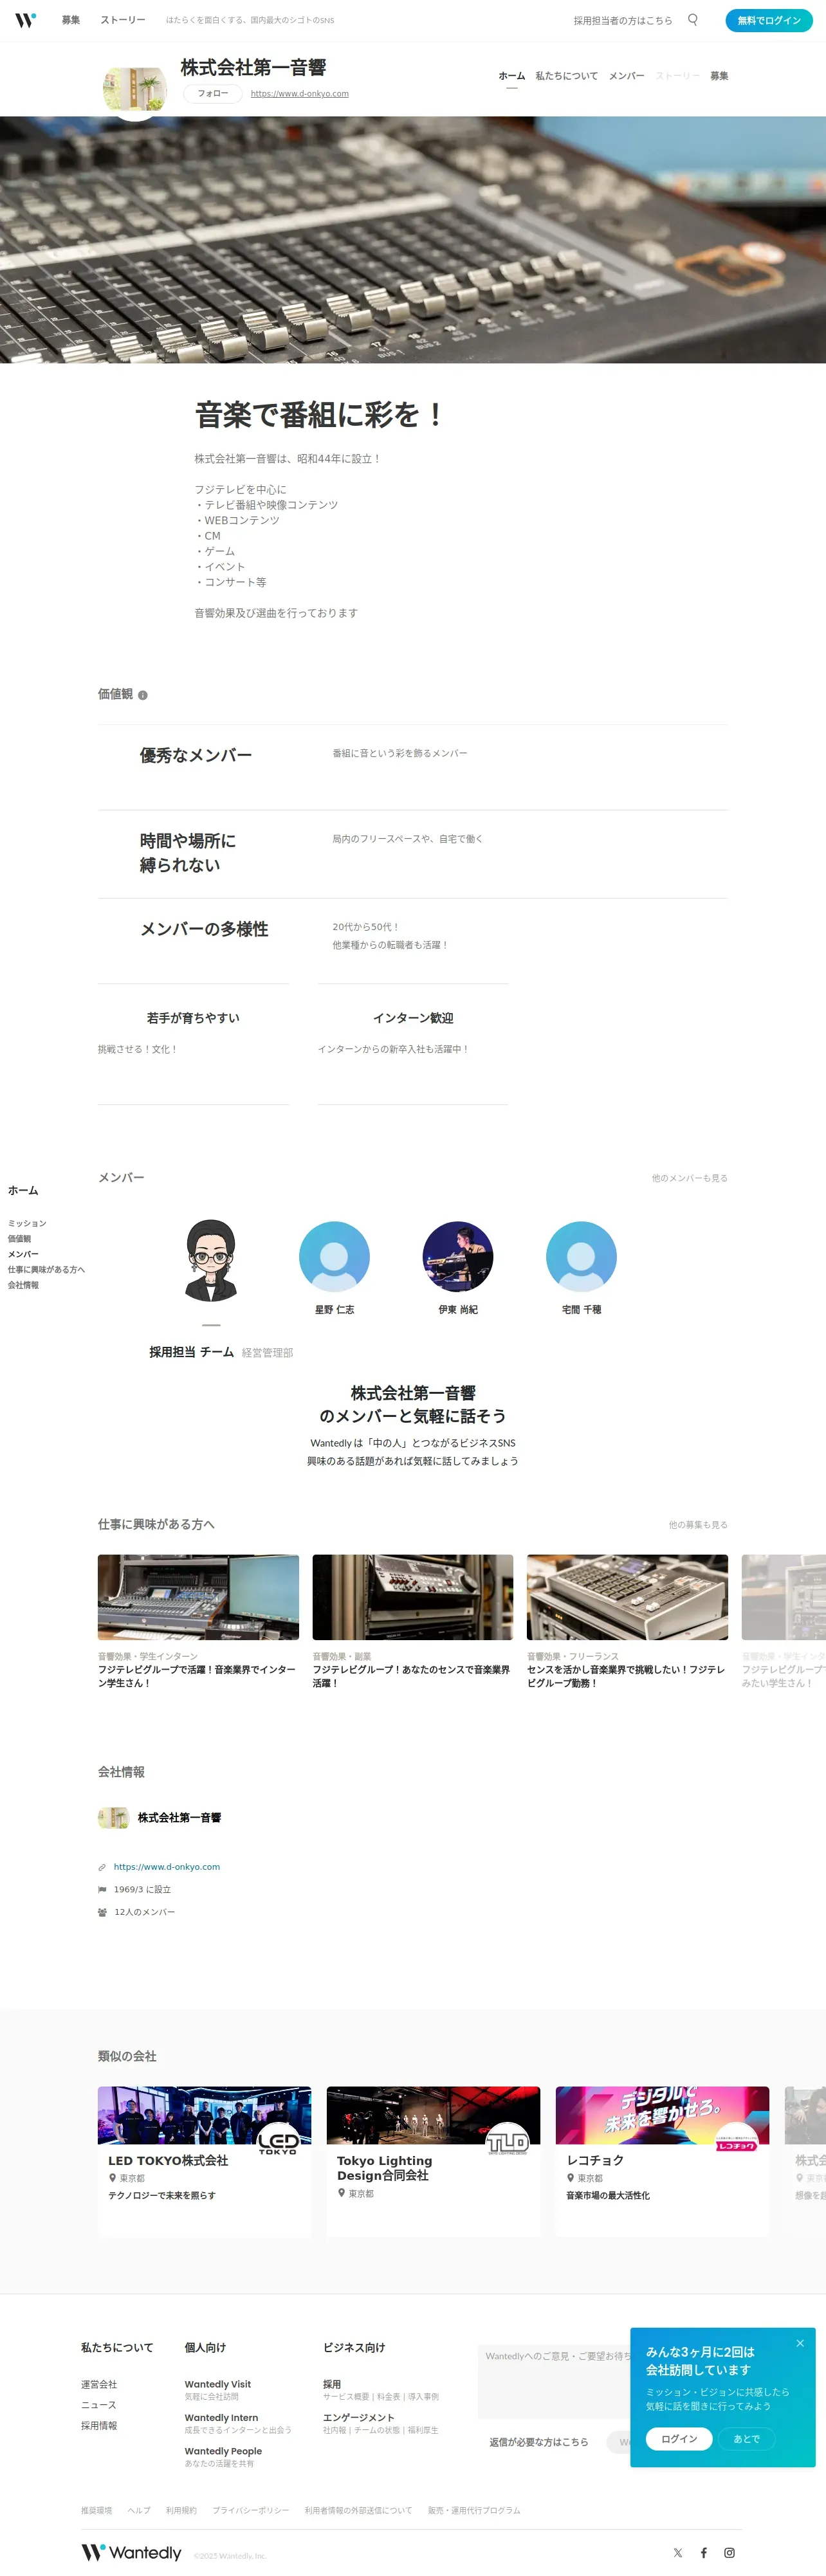This screenshot has width=826, height=2576.
Task: Open the d-onkyo.com link in the header
Action: pyautogui.click(x=299, y=94)
